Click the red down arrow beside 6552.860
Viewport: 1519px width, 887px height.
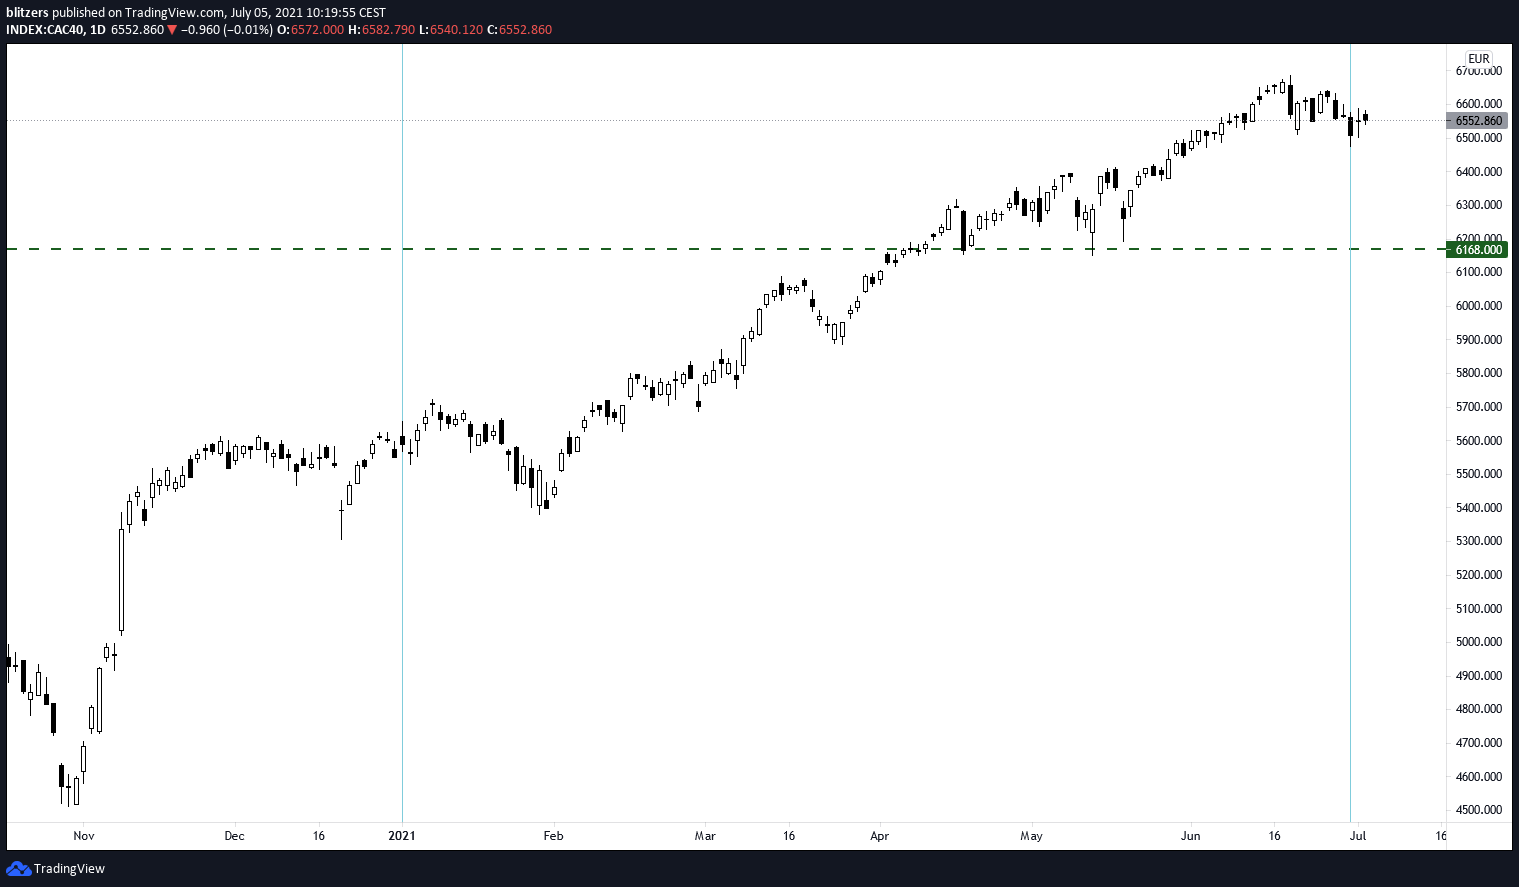tap(172, 30)
